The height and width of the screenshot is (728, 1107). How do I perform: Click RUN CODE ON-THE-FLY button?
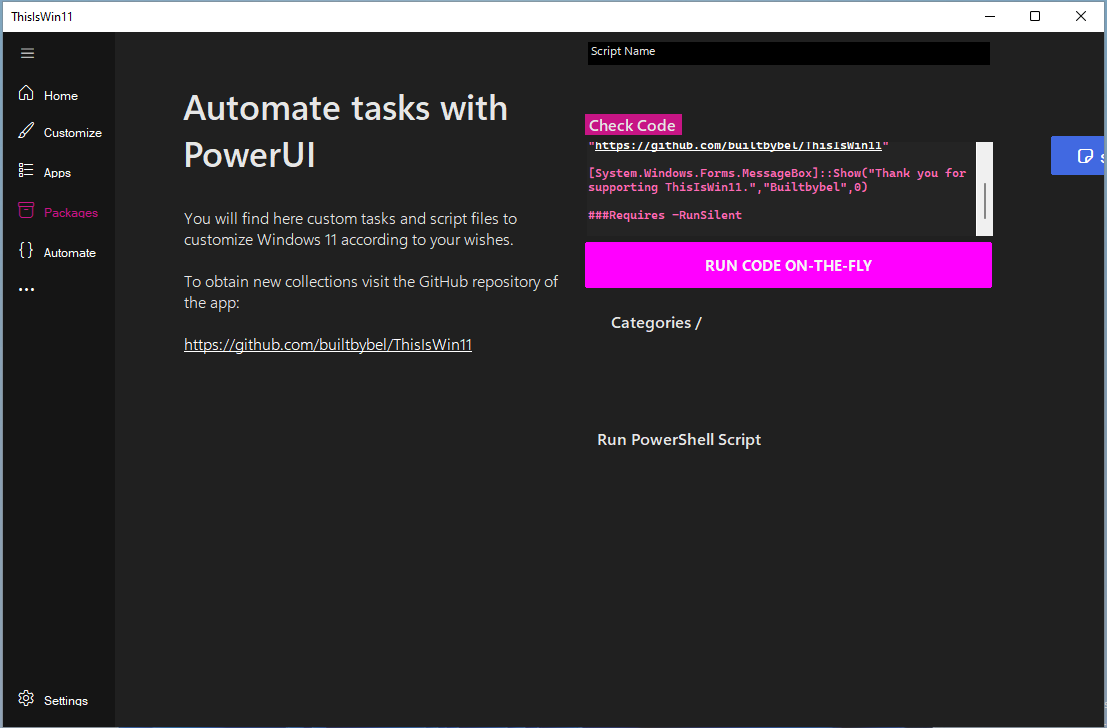click(x=789, y=265)
